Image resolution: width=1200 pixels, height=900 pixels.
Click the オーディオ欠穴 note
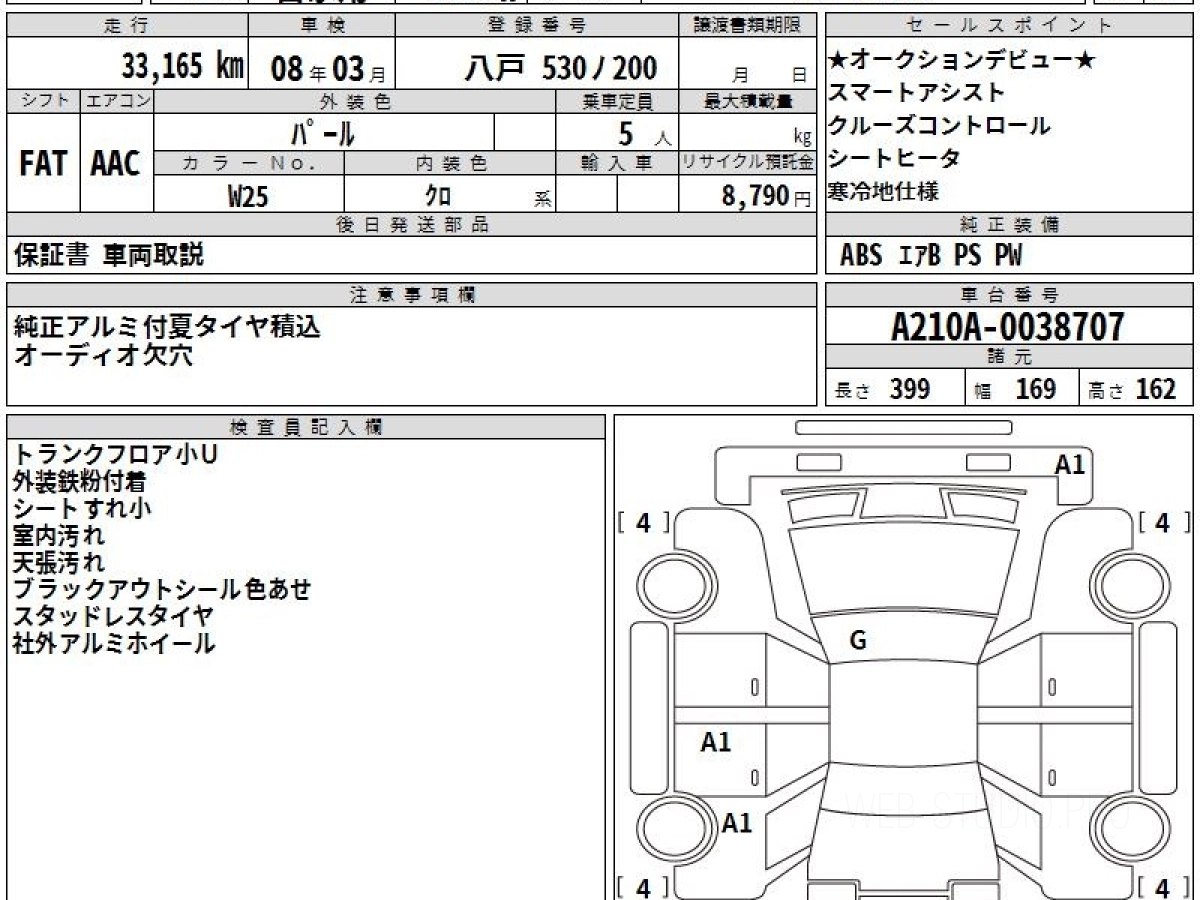pos(104,355)
